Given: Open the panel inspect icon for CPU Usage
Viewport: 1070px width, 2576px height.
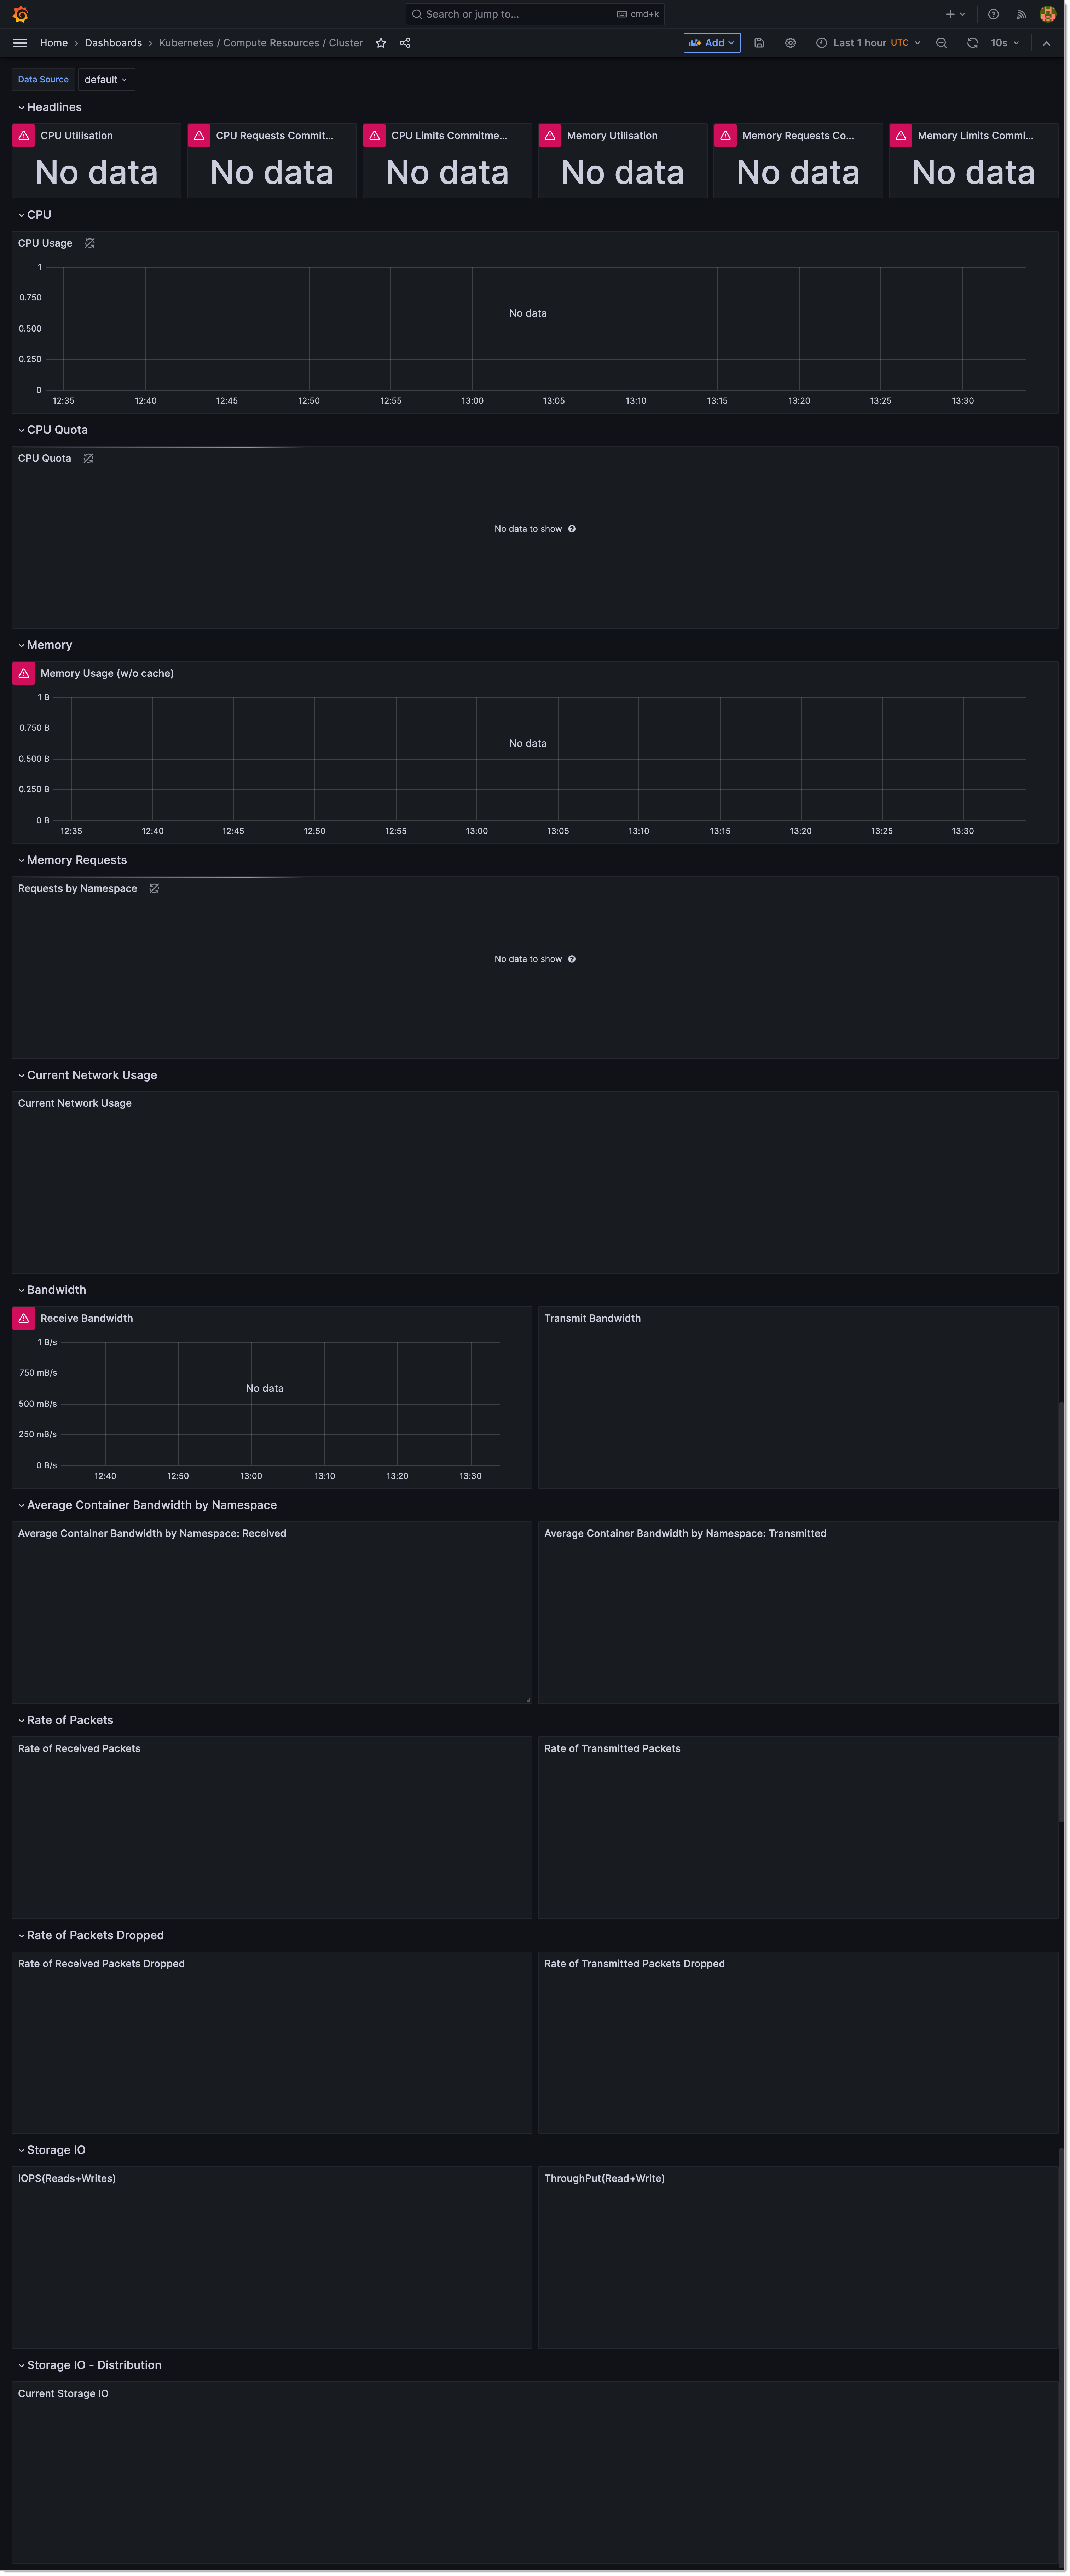Looking at the screenshot, I should click(91, 243).
